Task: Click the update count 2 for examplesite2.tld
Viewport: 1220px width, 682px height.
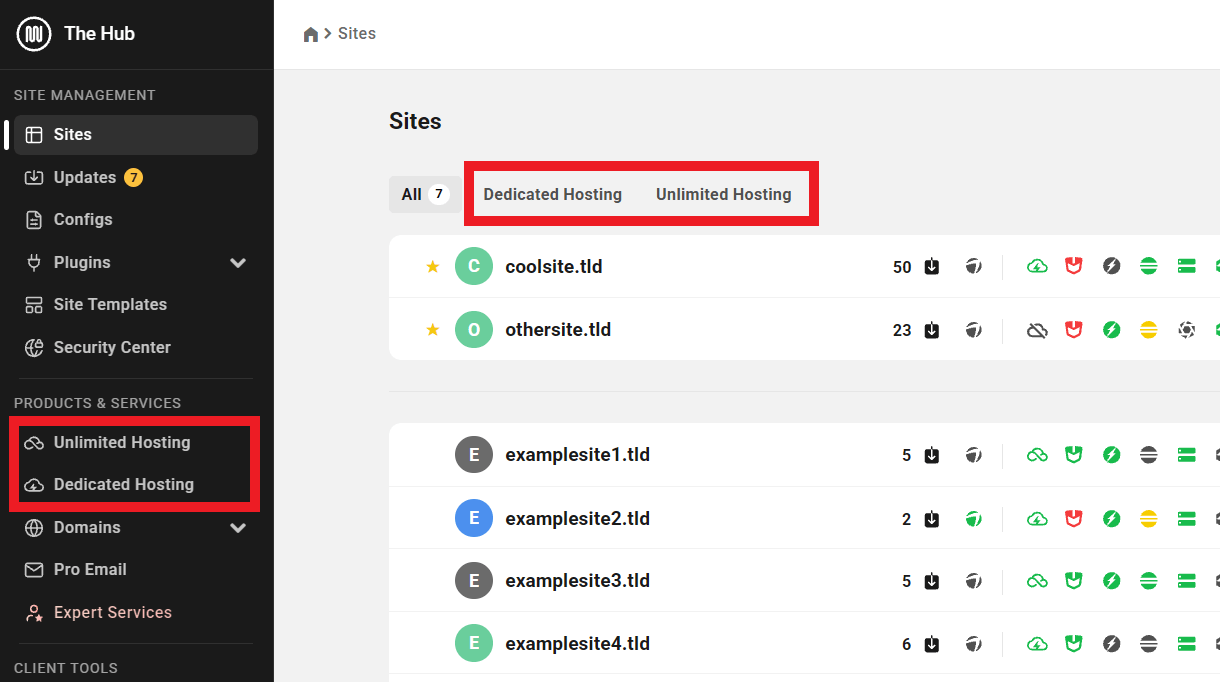Action: [x=907, y=519]
